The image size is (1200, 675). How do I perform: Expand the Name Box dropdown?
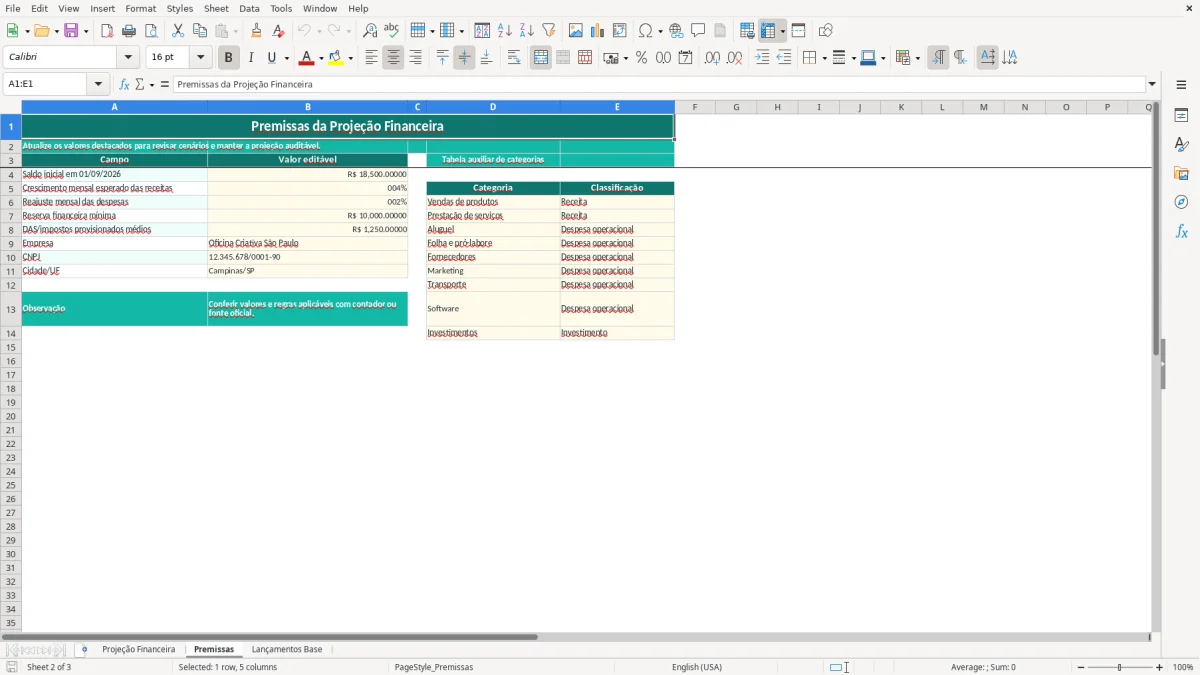[x=98, y=84]
